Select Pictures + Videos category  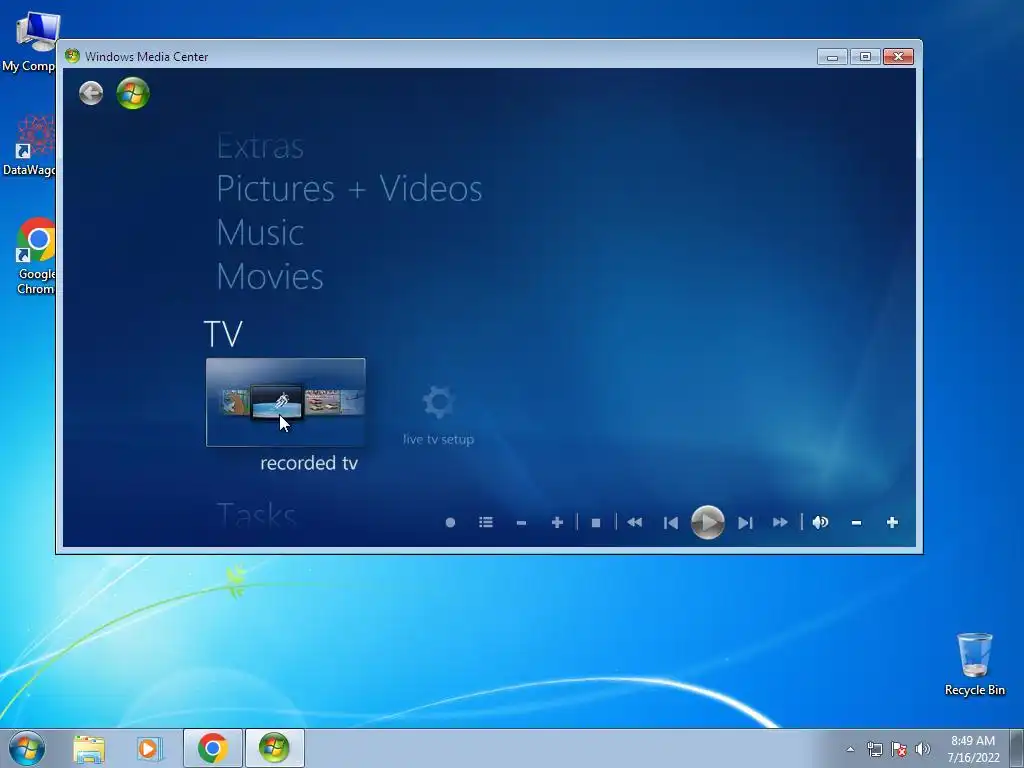pos(349,189)
